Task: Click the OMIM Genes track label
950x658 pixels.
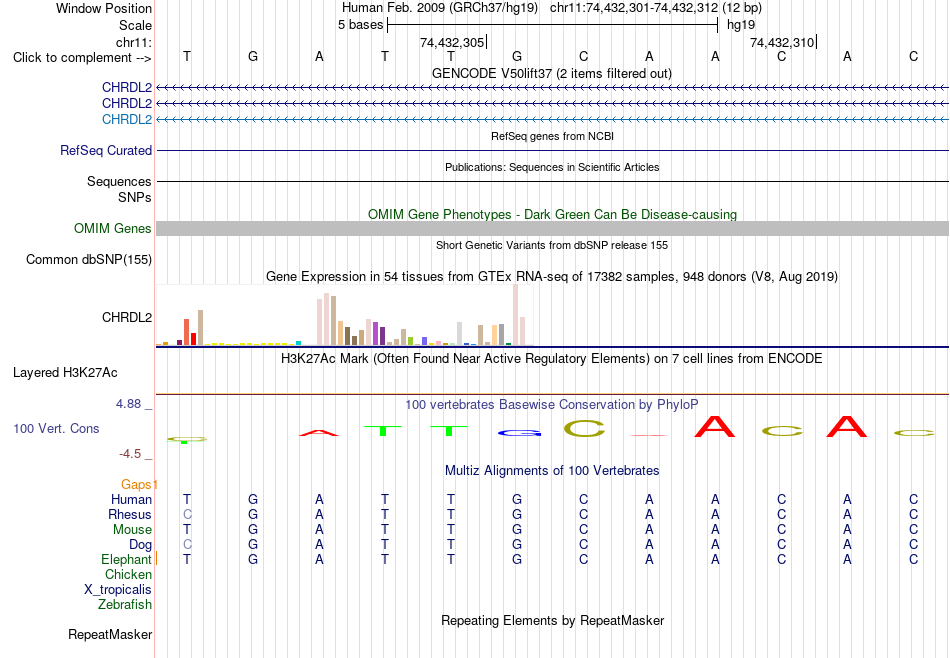Action: (x=113, y=228)
